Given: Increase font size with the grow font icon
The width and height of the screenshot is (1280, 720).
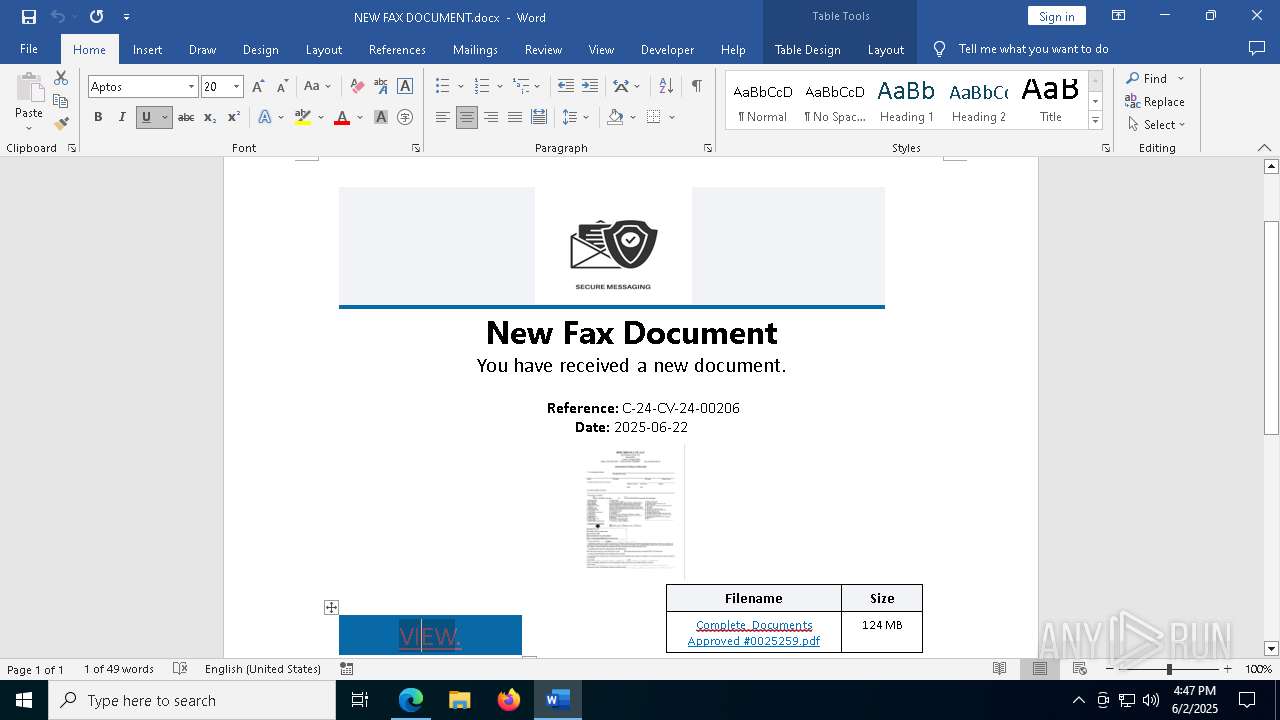Looking at the screenshot, I should coord(258,87).
